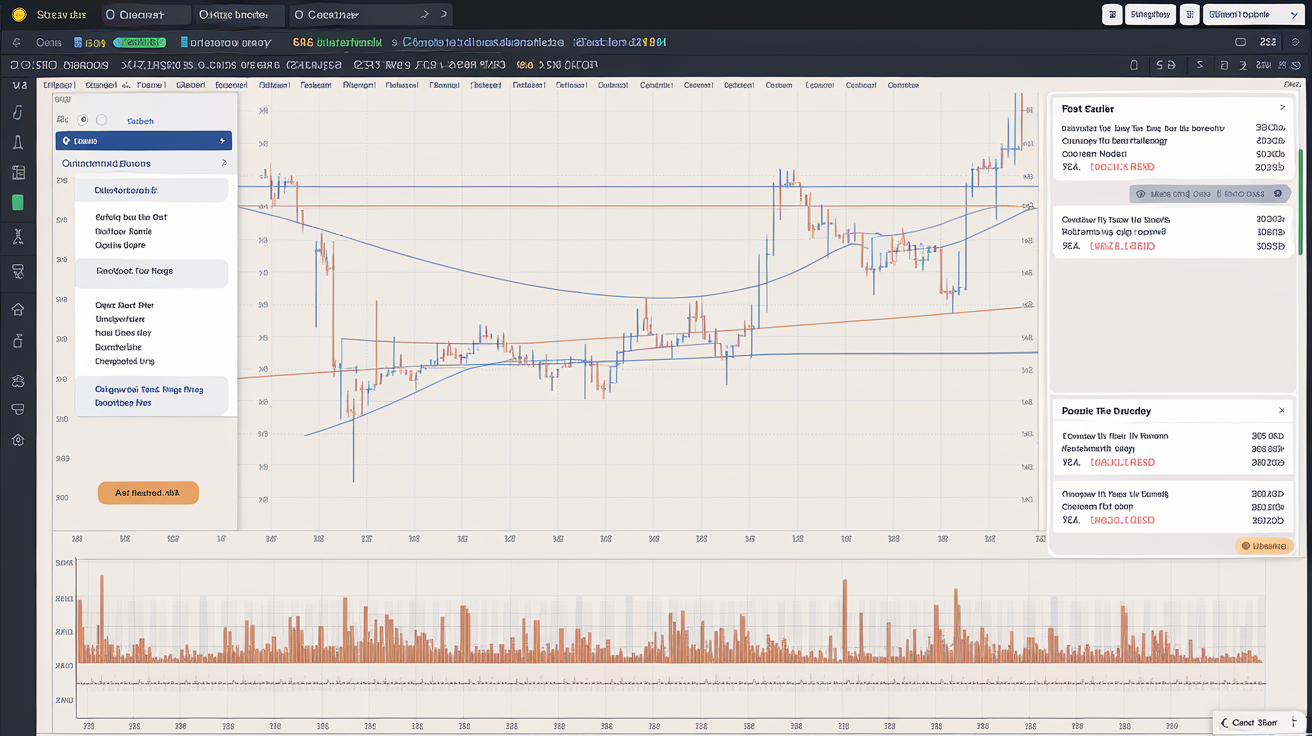Click the bottle icon below the home icon
1312x736 pixels.
pos(18,341)
